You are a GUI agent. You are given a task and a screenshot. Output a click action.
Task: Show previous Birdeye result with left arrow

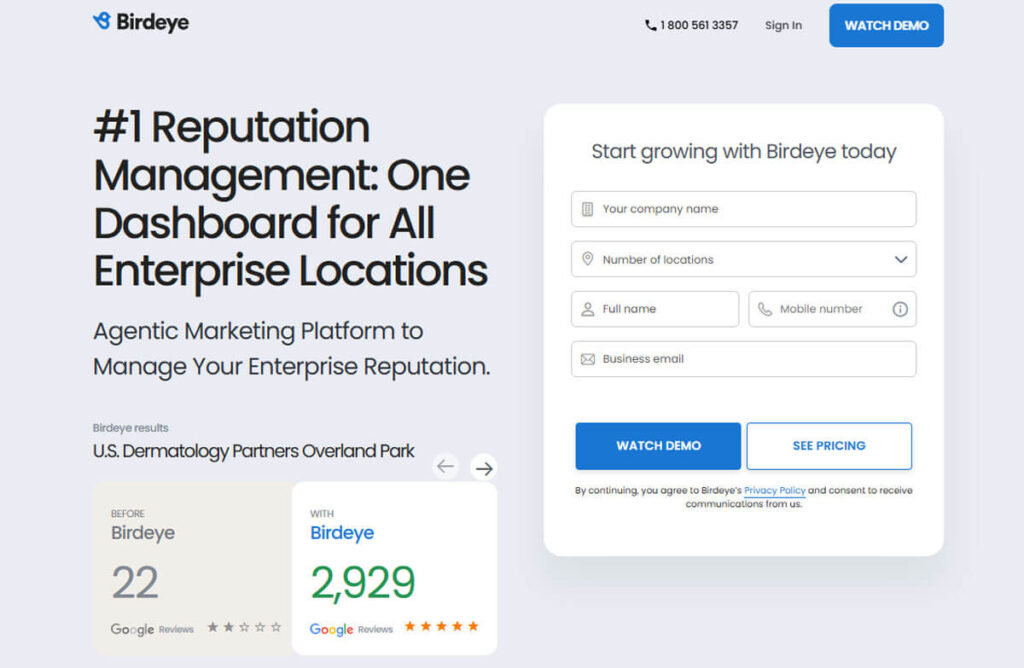pyautogui.click(x=446, y=466)
